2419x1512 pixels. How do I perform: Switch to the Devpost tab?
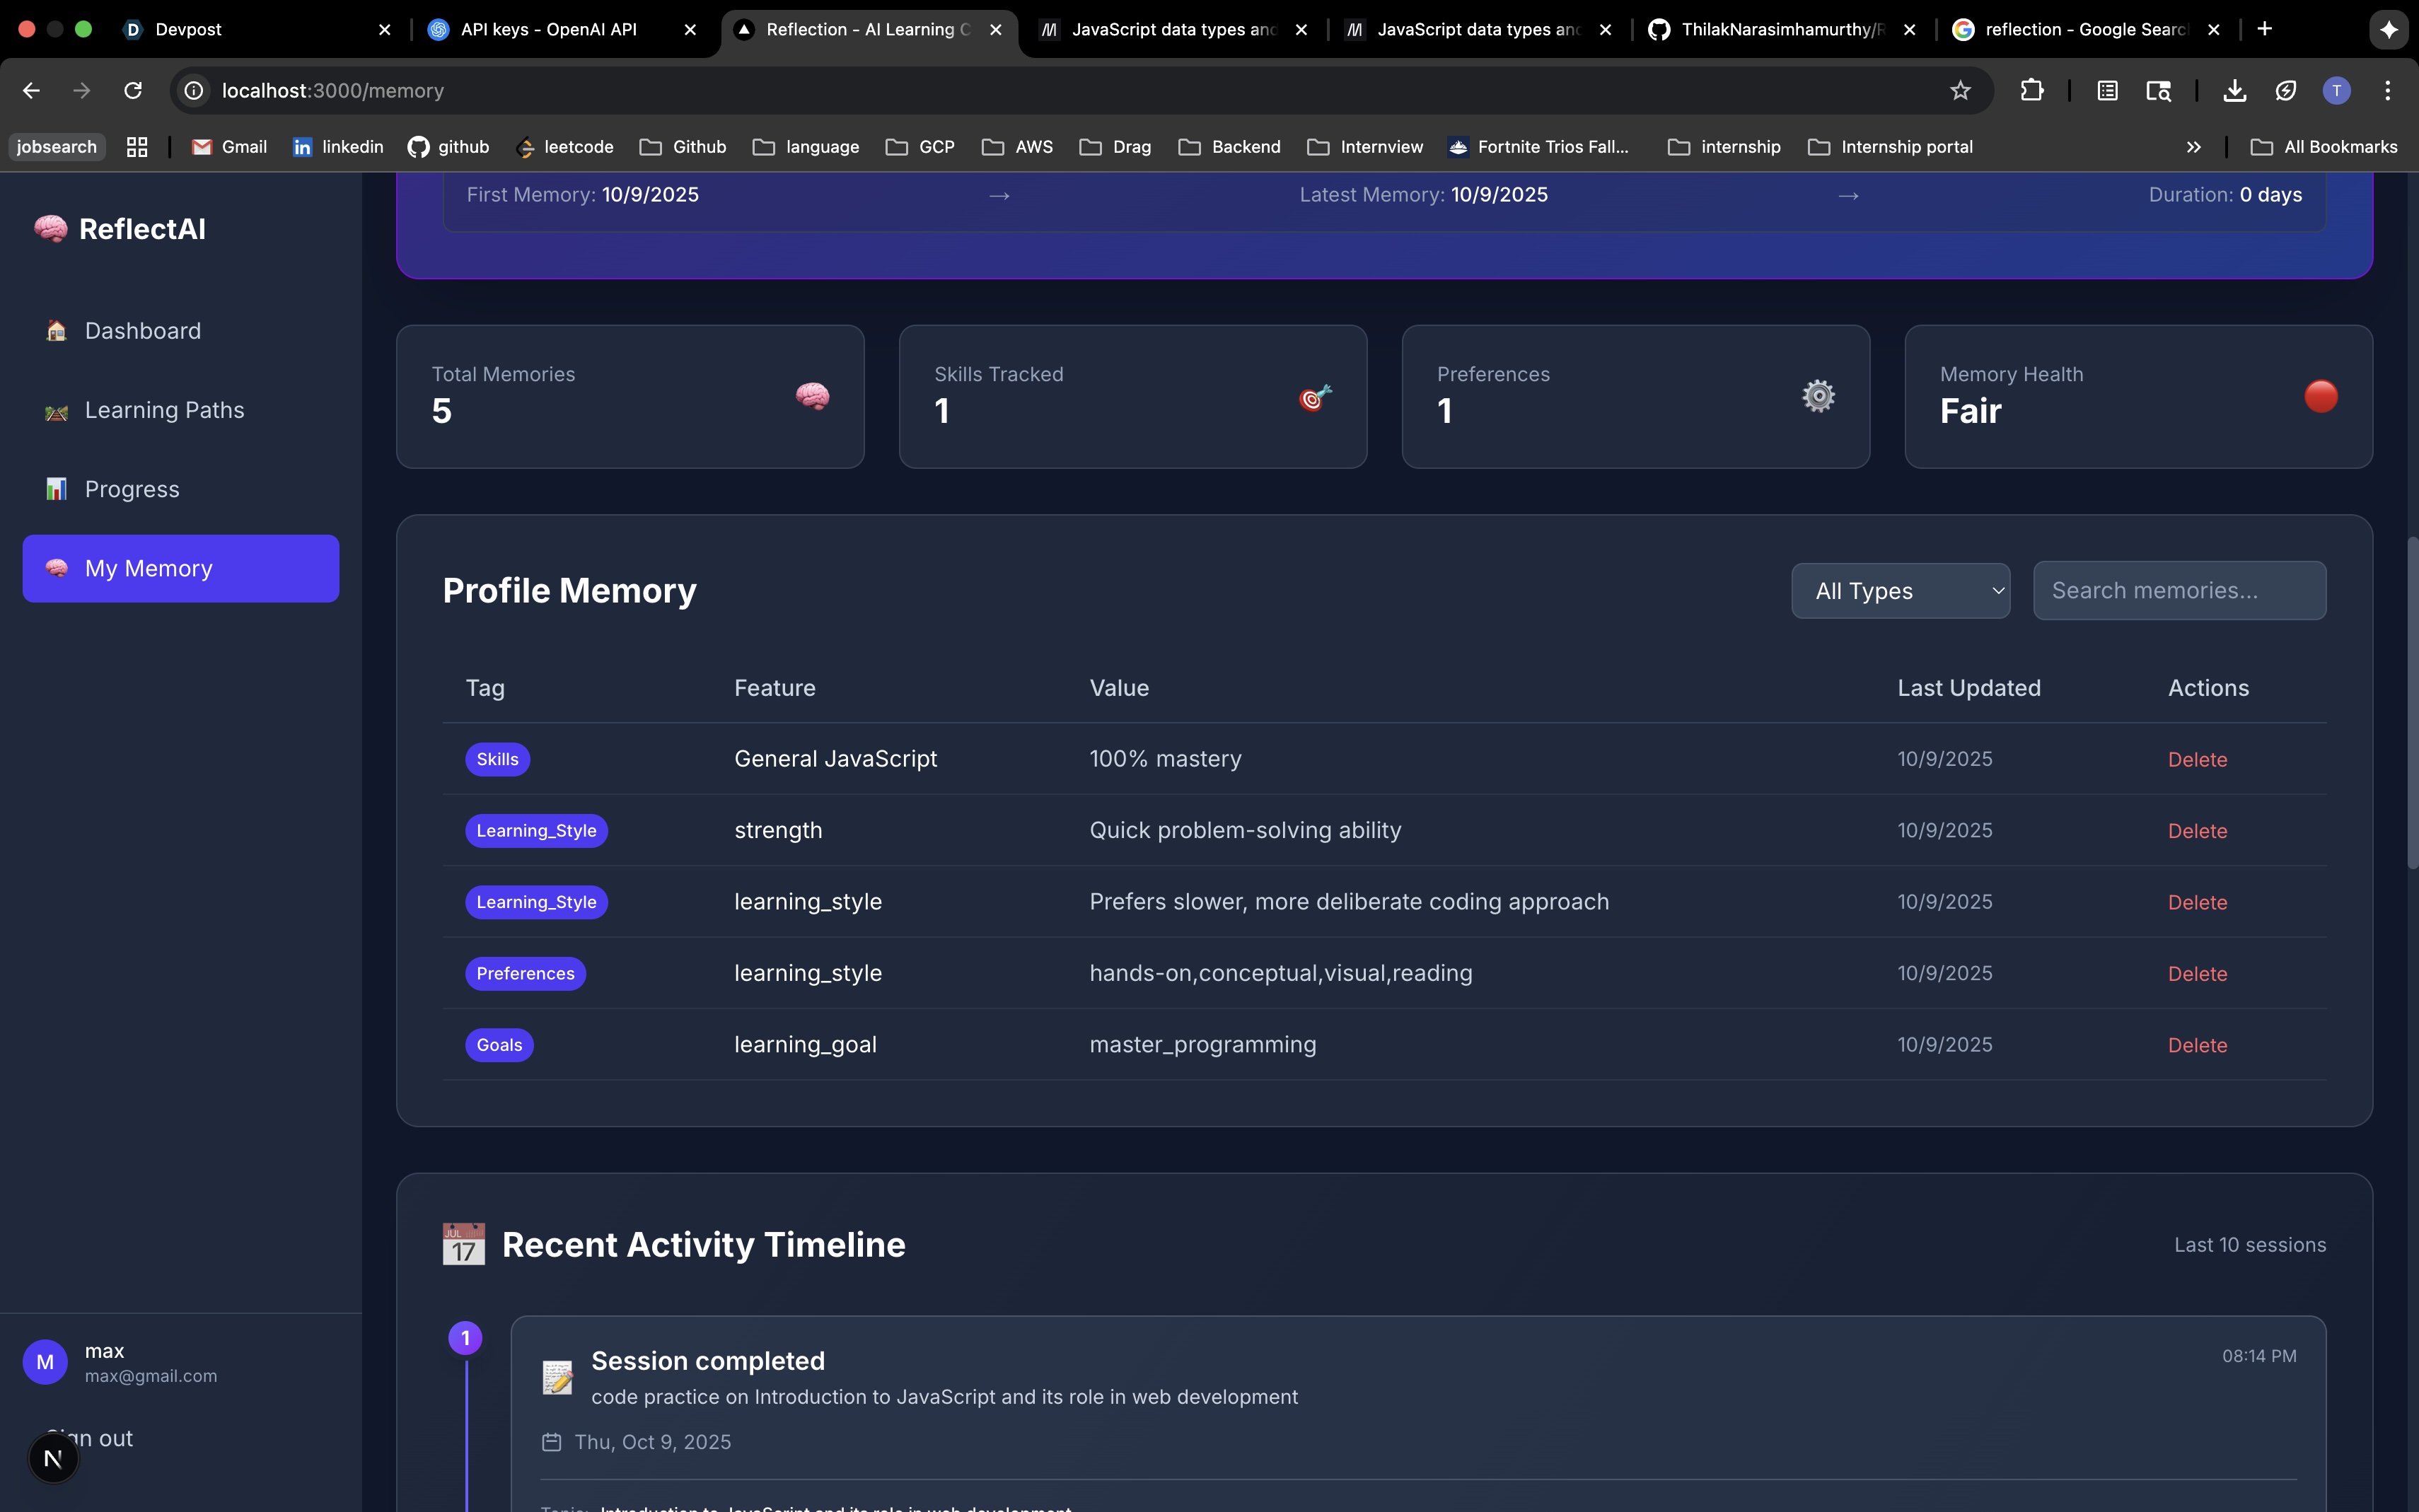coord(188,30)
